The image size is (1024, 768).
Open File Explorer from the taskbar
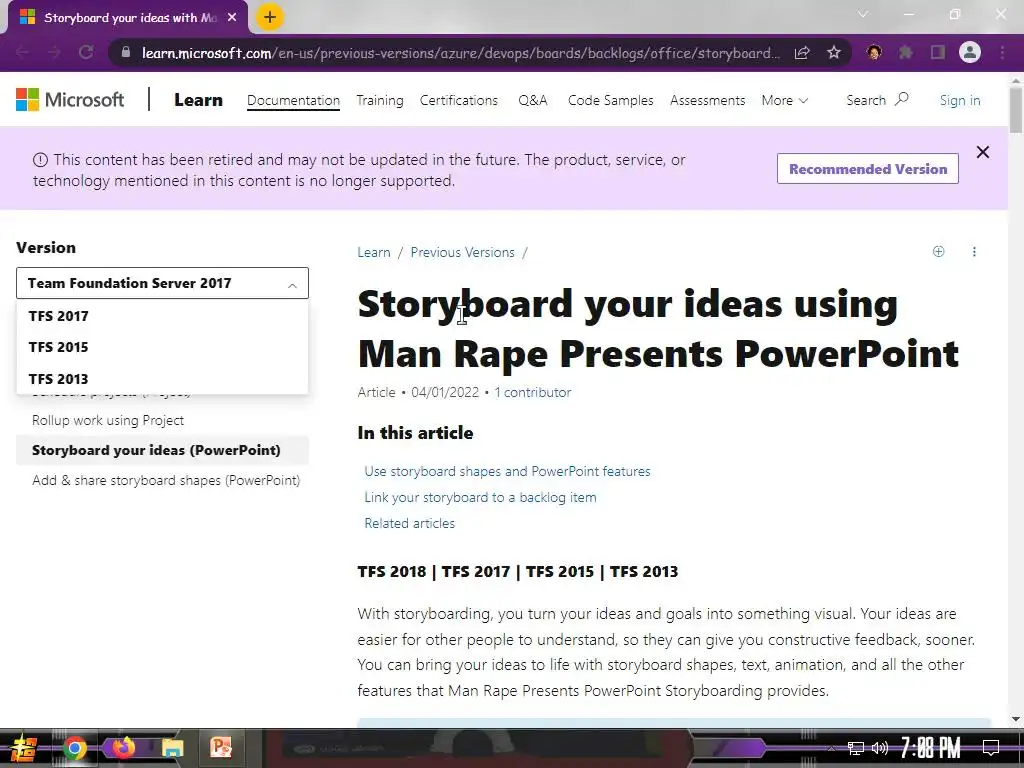173,748
